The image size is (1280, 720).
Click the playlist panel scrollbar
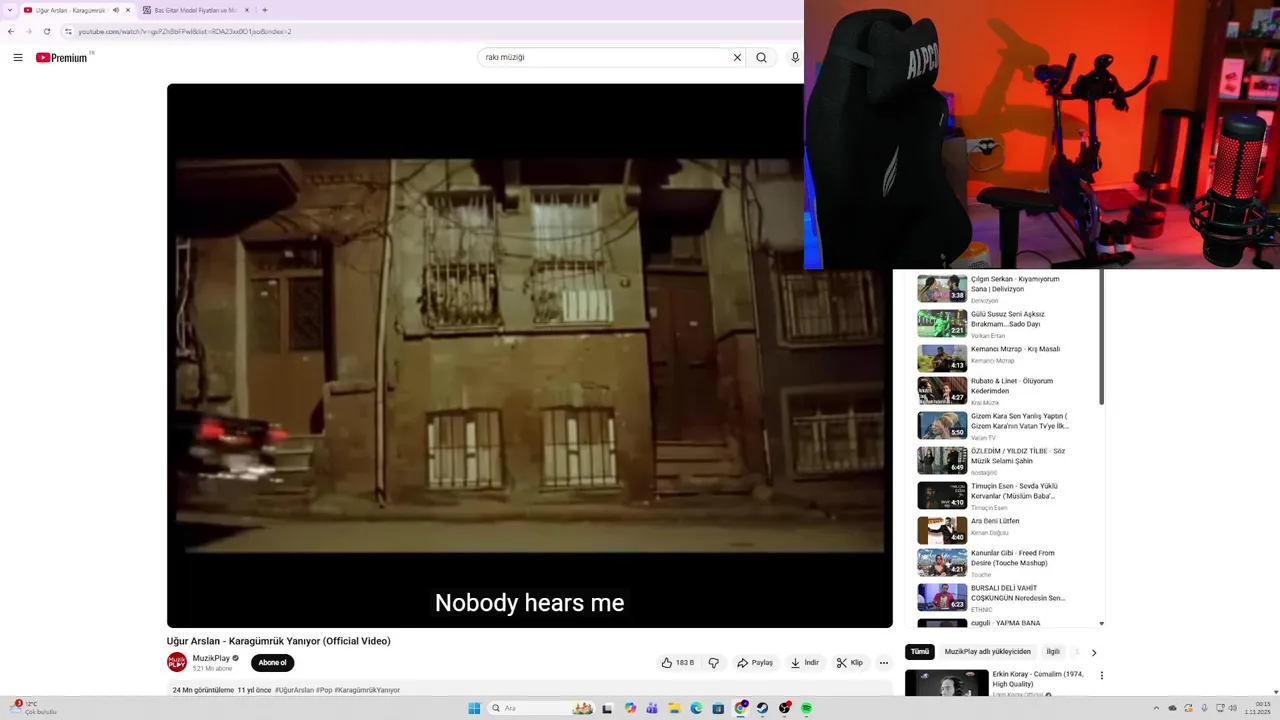point(1102,337)
